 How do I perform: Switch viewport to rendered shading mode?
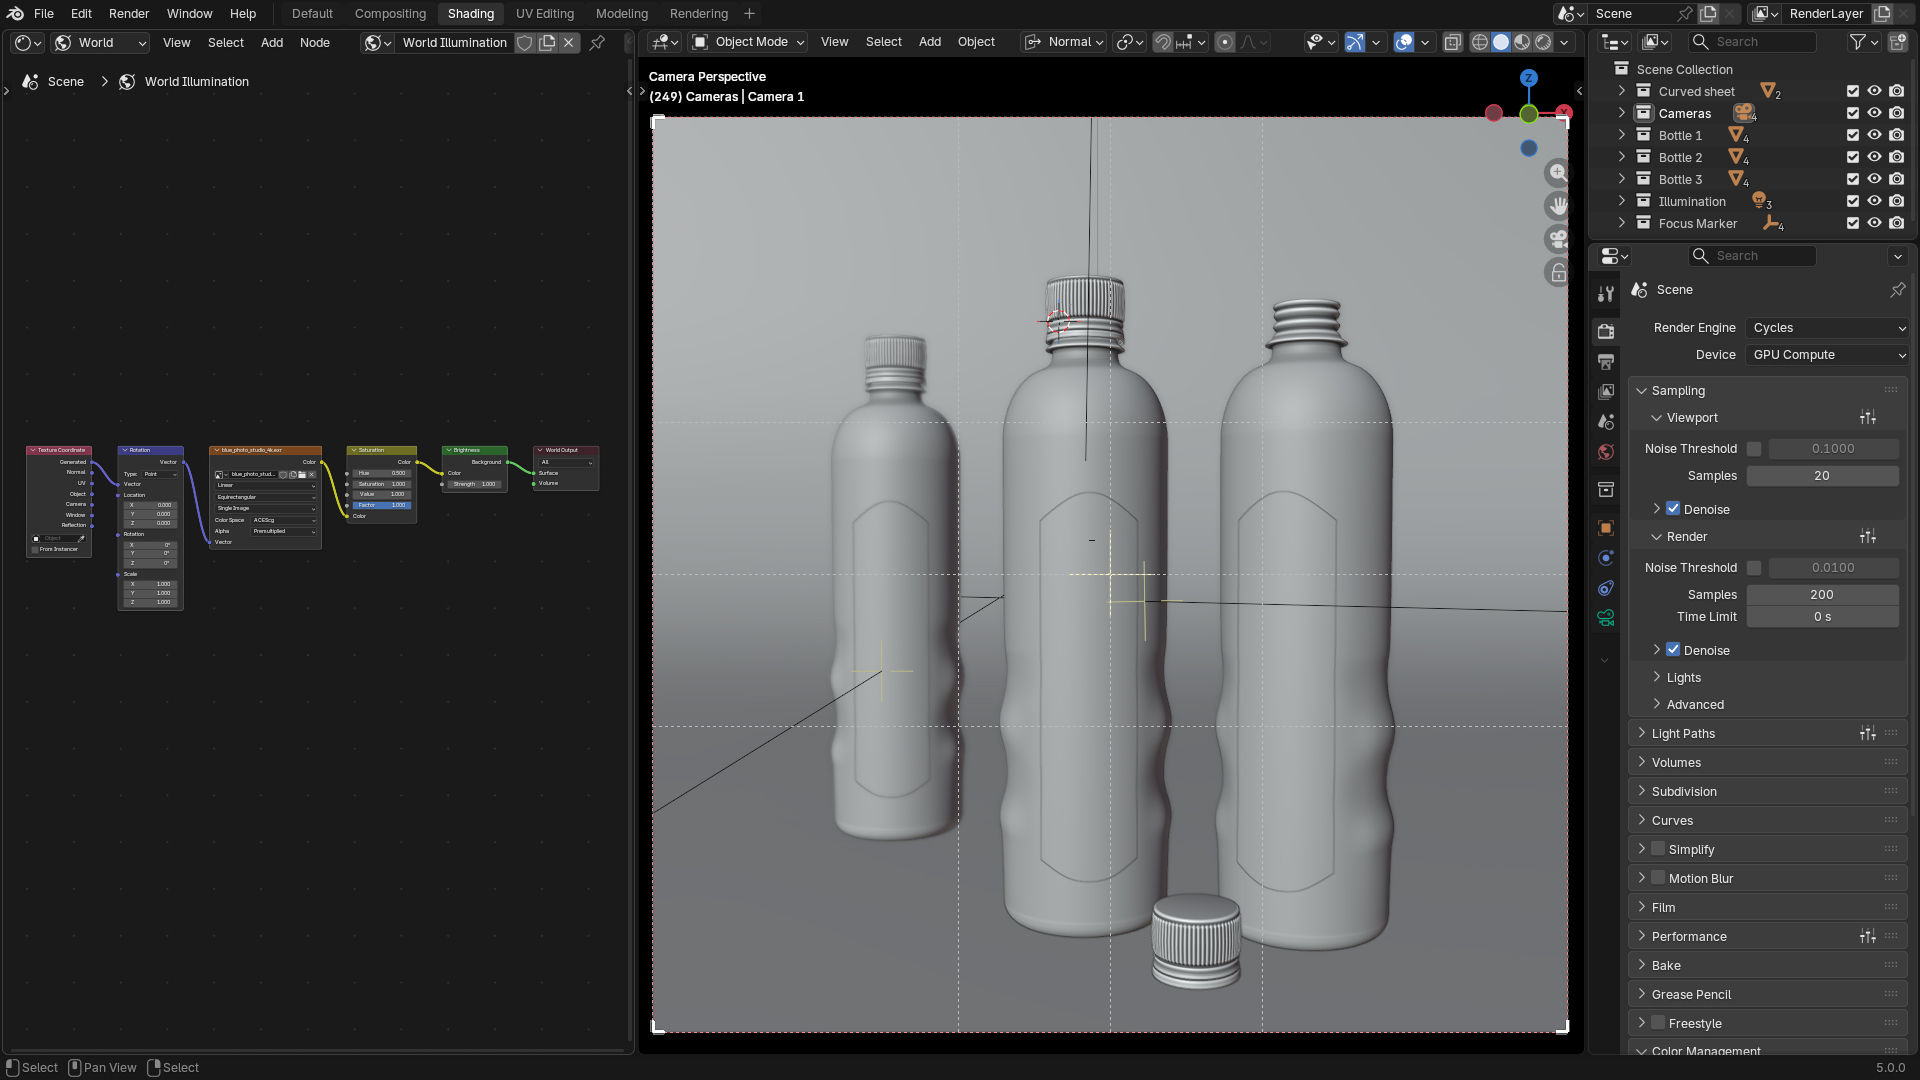(x=1543, y=42)
